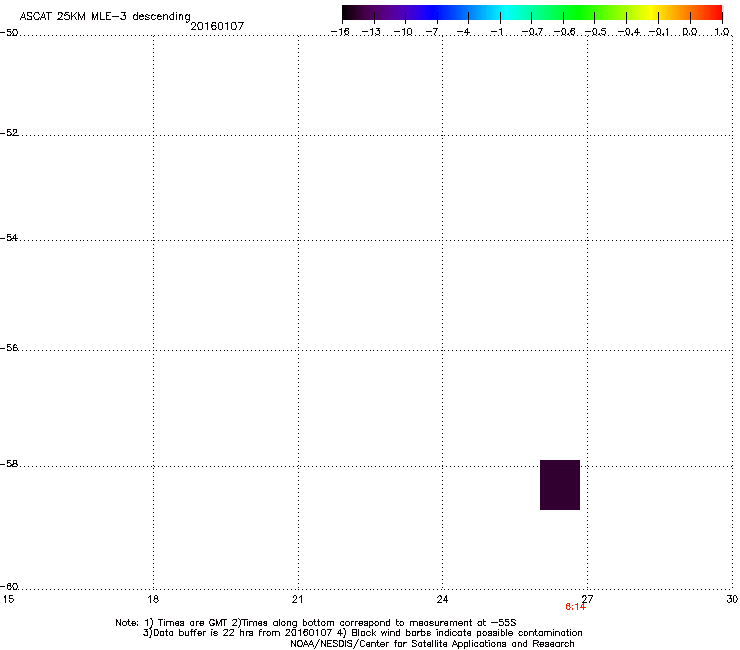Click the ASCAT 25KM MLE-3 descending title
This screenshot has height=650, width=740.
[x=105, y=17]
